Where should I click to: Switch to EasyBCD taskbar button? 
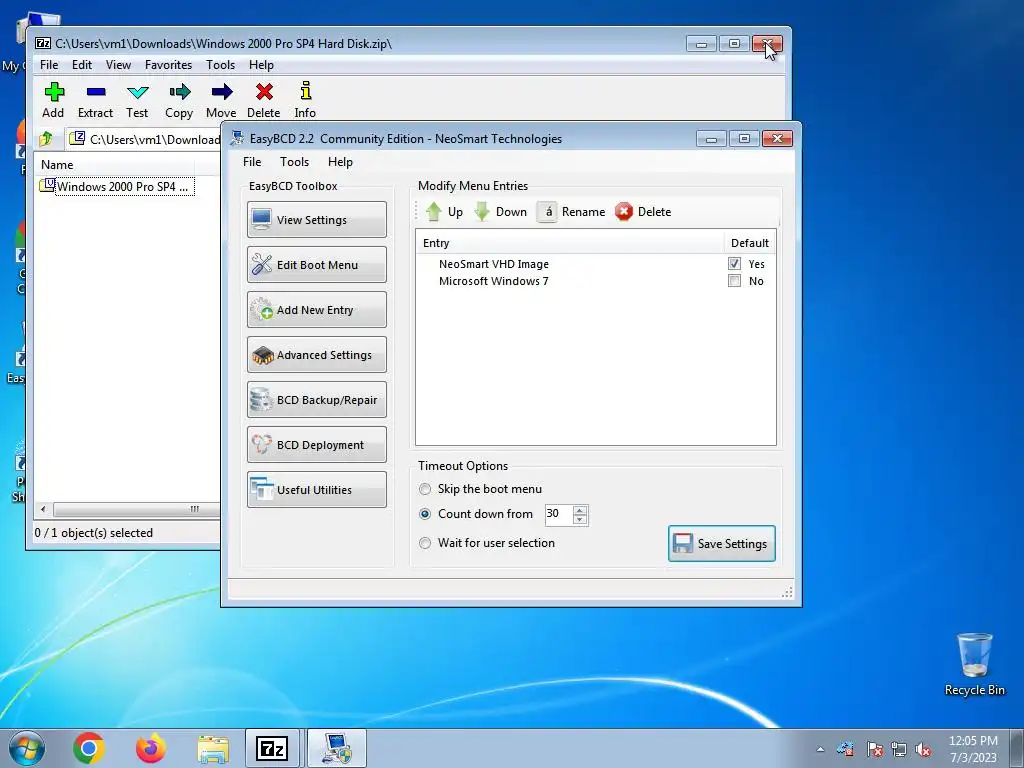[337, 748]
